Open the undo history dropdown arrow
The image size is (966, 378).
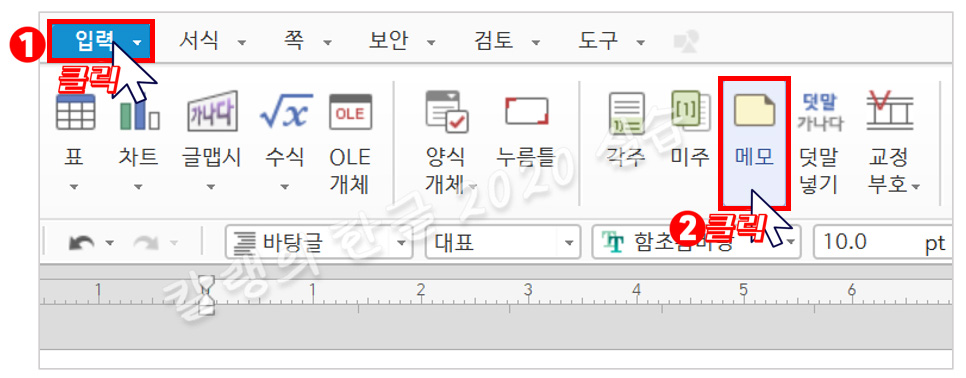pyautogui.click(x=109, y=244)
